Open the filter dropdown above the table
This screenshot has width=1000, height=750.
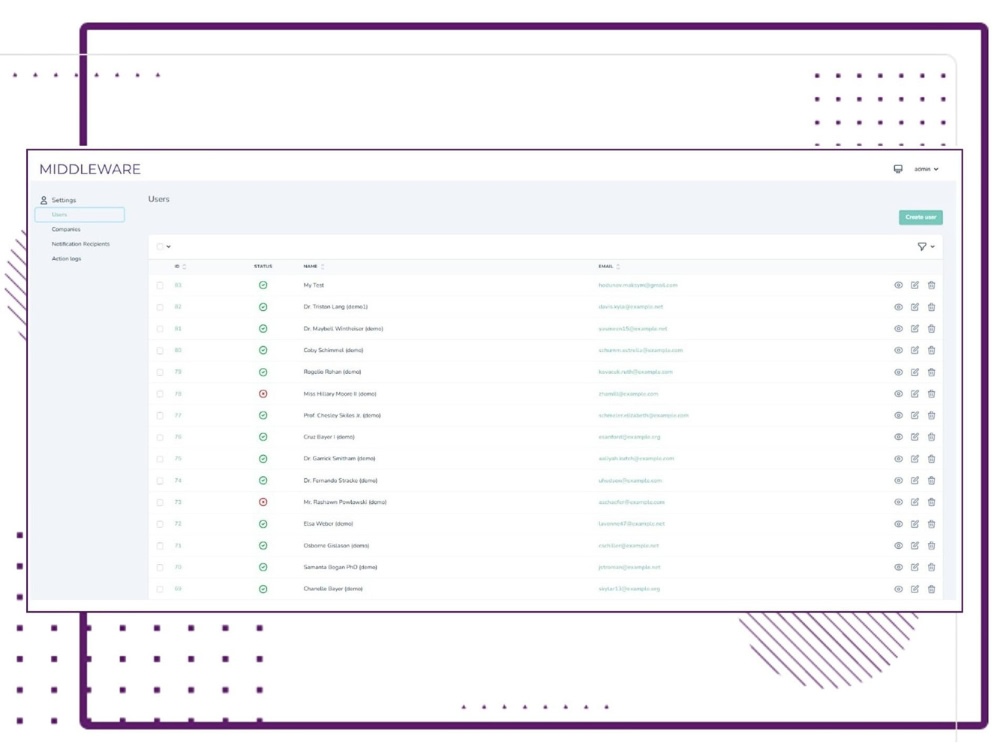pos(926,246)
